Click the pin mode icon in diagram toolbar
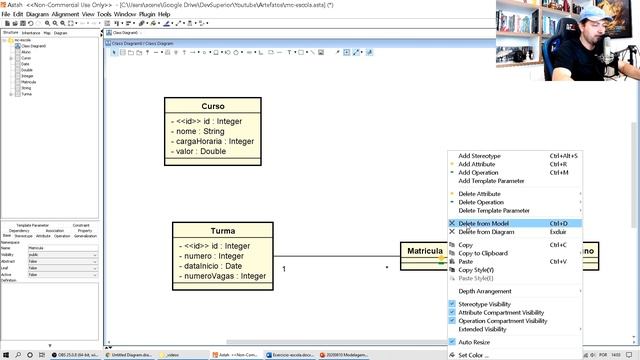640x360 pixels. (338, 52)
